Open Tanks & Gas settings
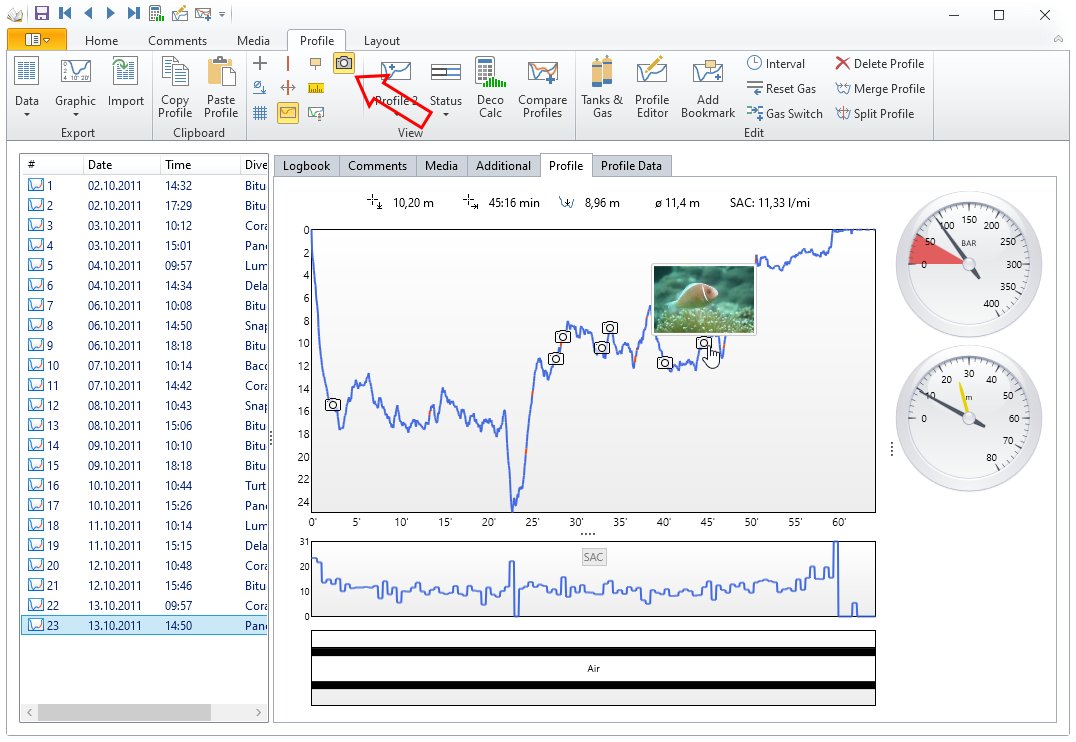Screen dimensions: 1076x742 coord(601,88)
